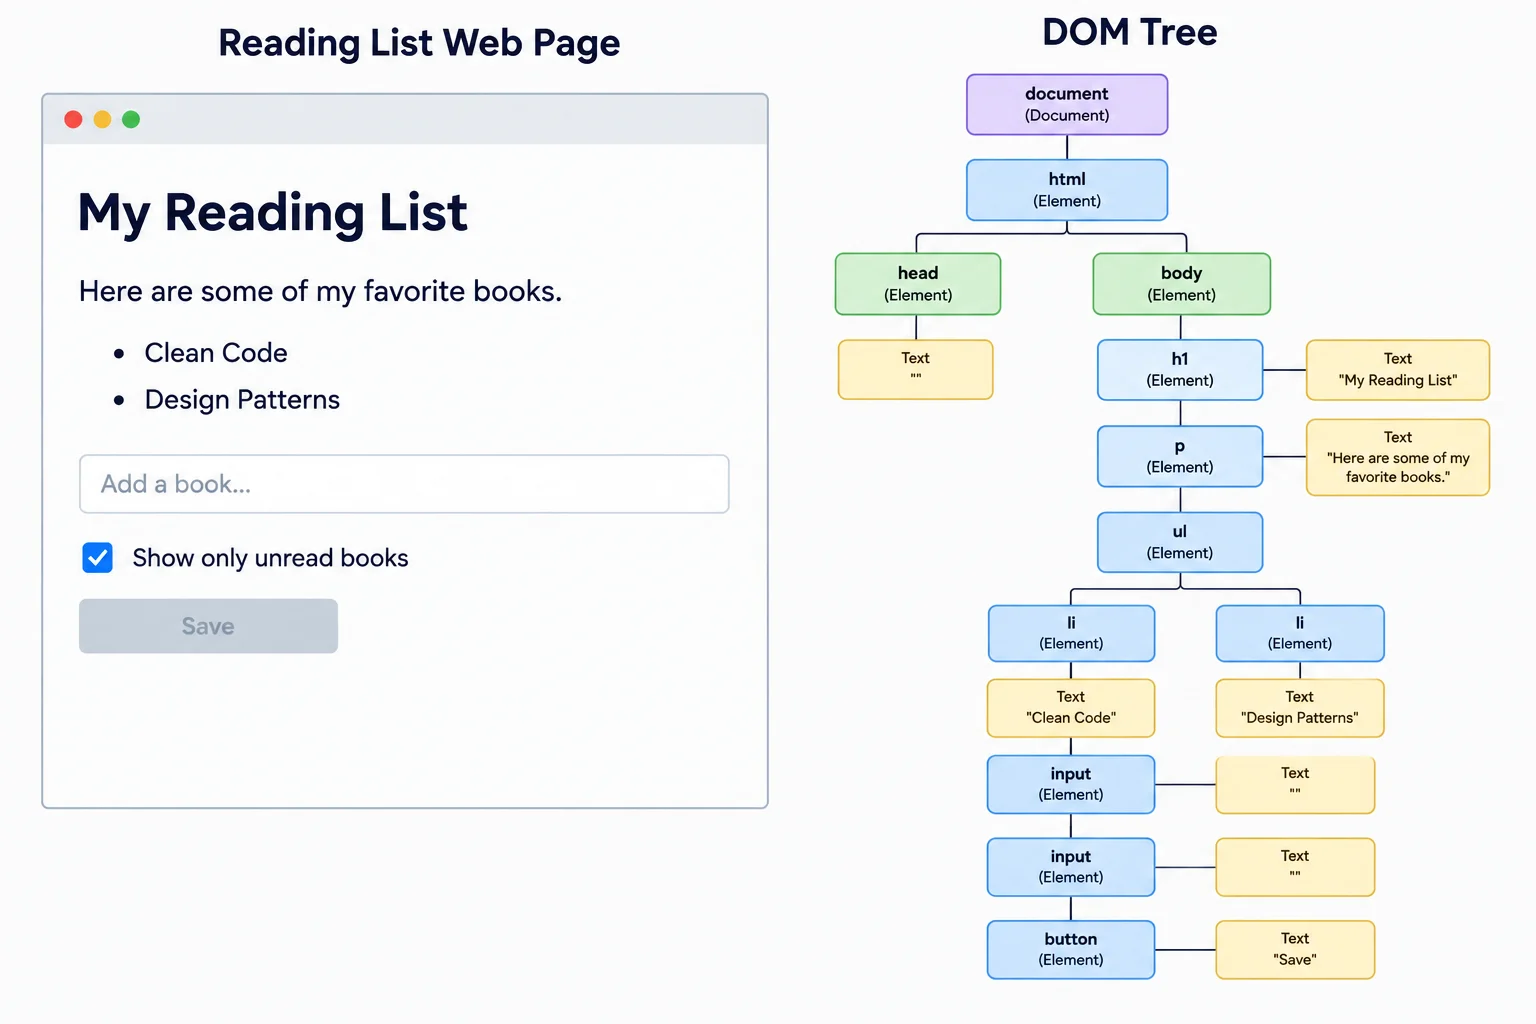Screen dimensions: 1536x1024
Task: Click the Text node "Save" beside the button node
Action: [1295, 950]
